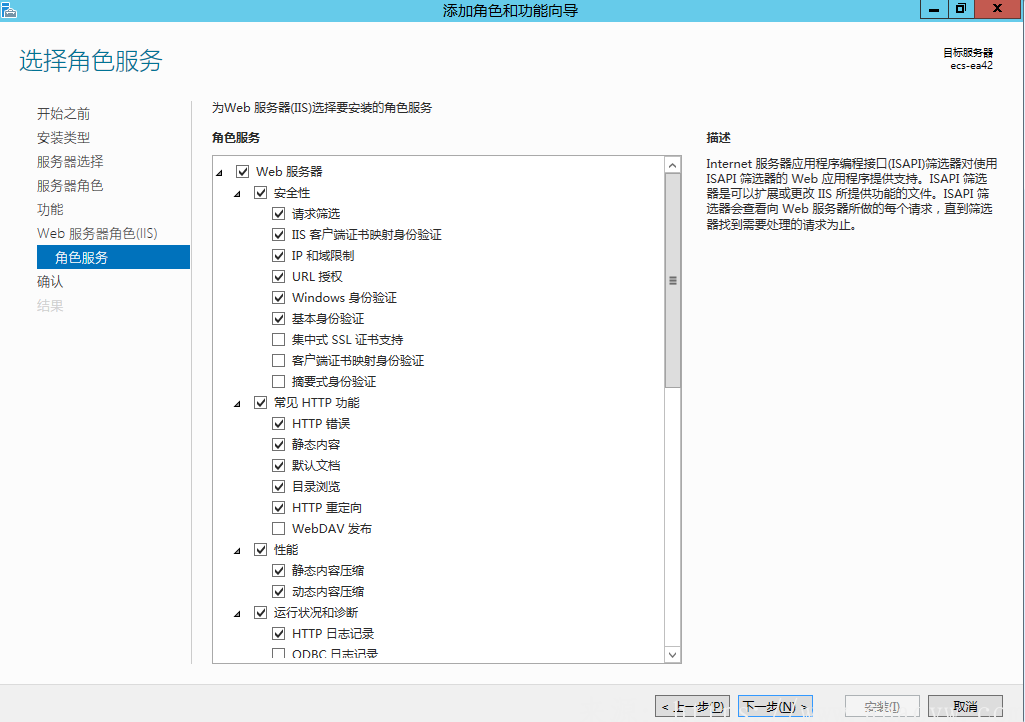The width and height of the screenshot is (1025, 722).
Task: Uncheck the 请求筛选 checkbox
Action: pyautogui.click(x=279, y=214)
